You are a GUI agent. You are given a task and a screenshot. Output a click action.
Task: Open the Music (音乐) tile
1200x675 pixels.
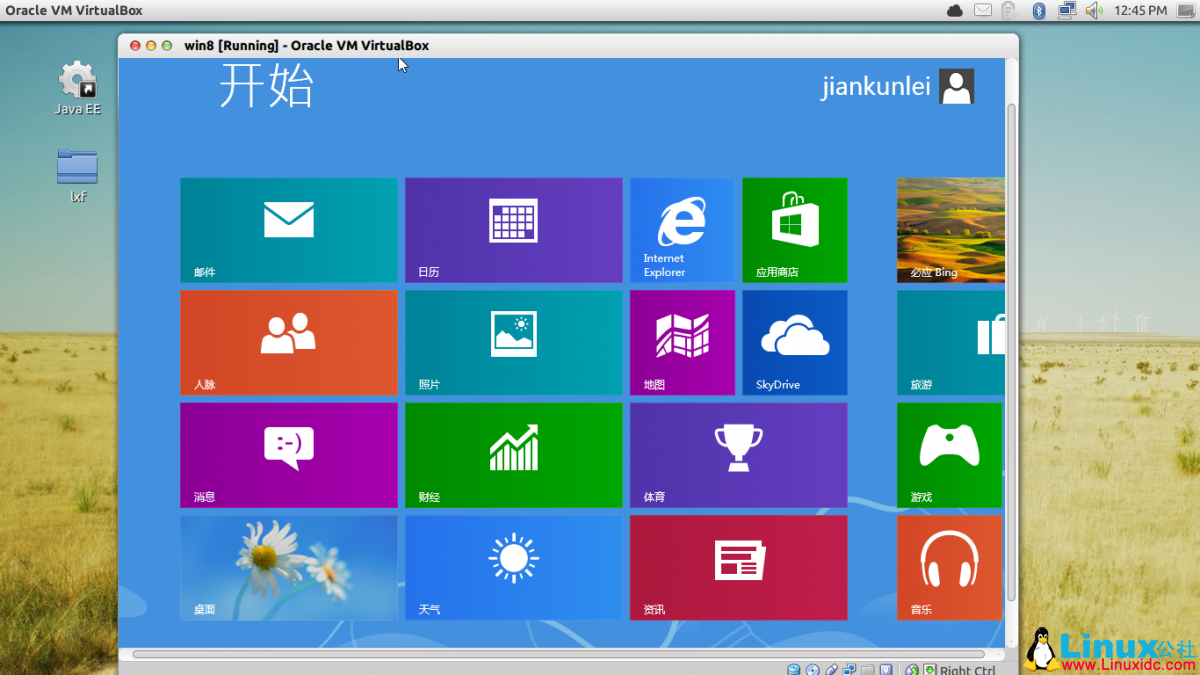(950, 567)
